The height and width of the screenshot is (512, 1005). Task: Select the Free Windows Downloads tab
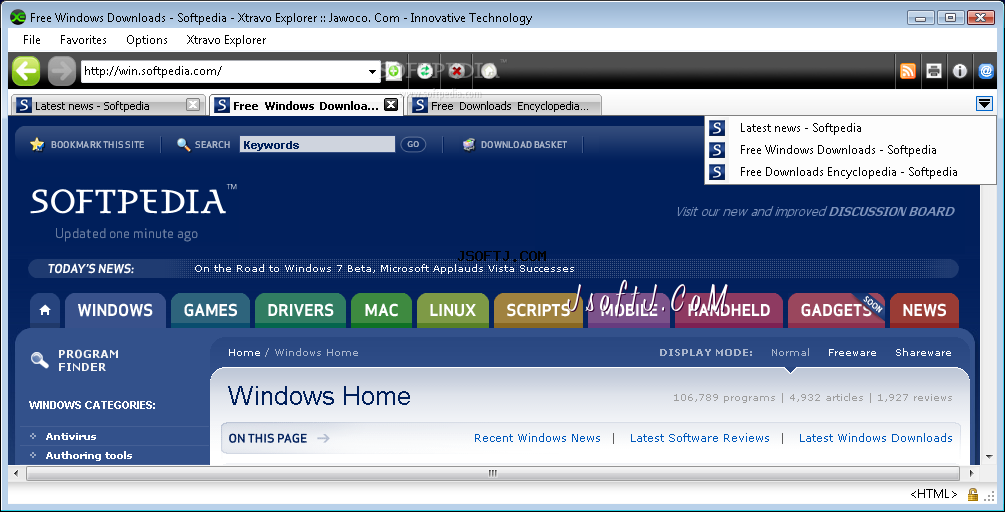[306, 105]
